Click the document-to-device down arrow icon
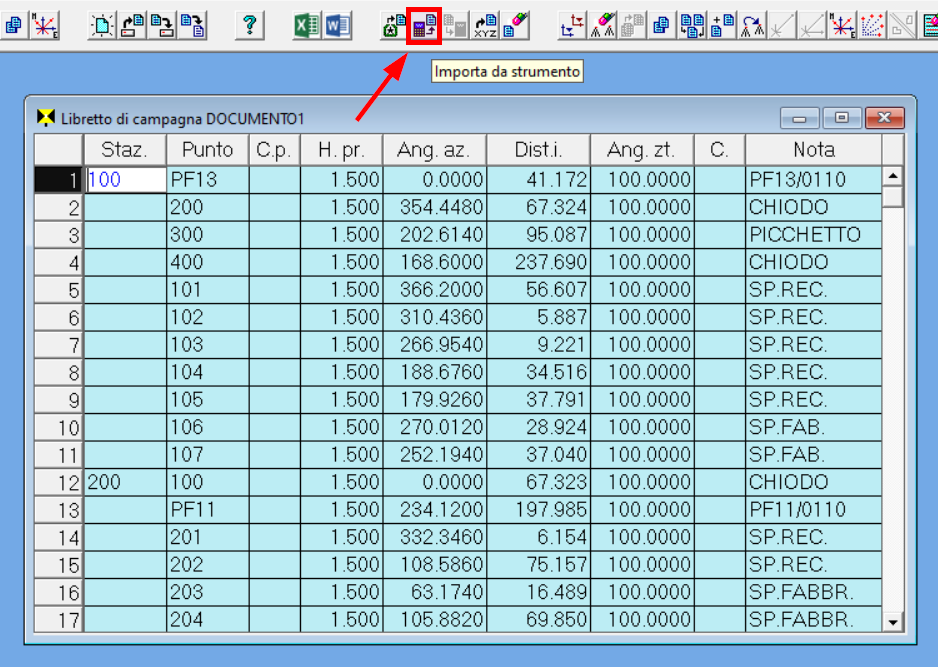Viewport: 938px width, 667px height. click(162, 26)
